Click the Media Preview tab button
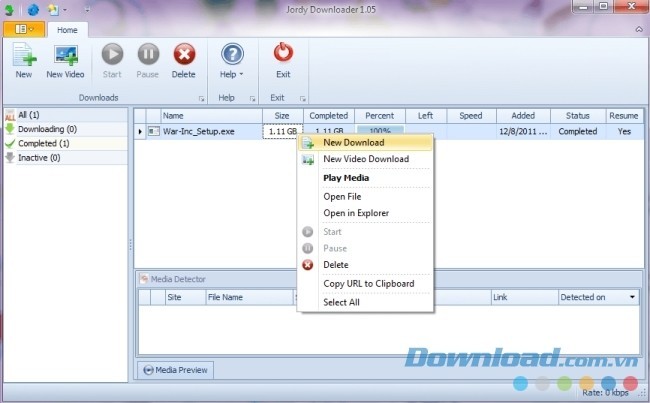This screenshot has height=403, width=650. 175,370
